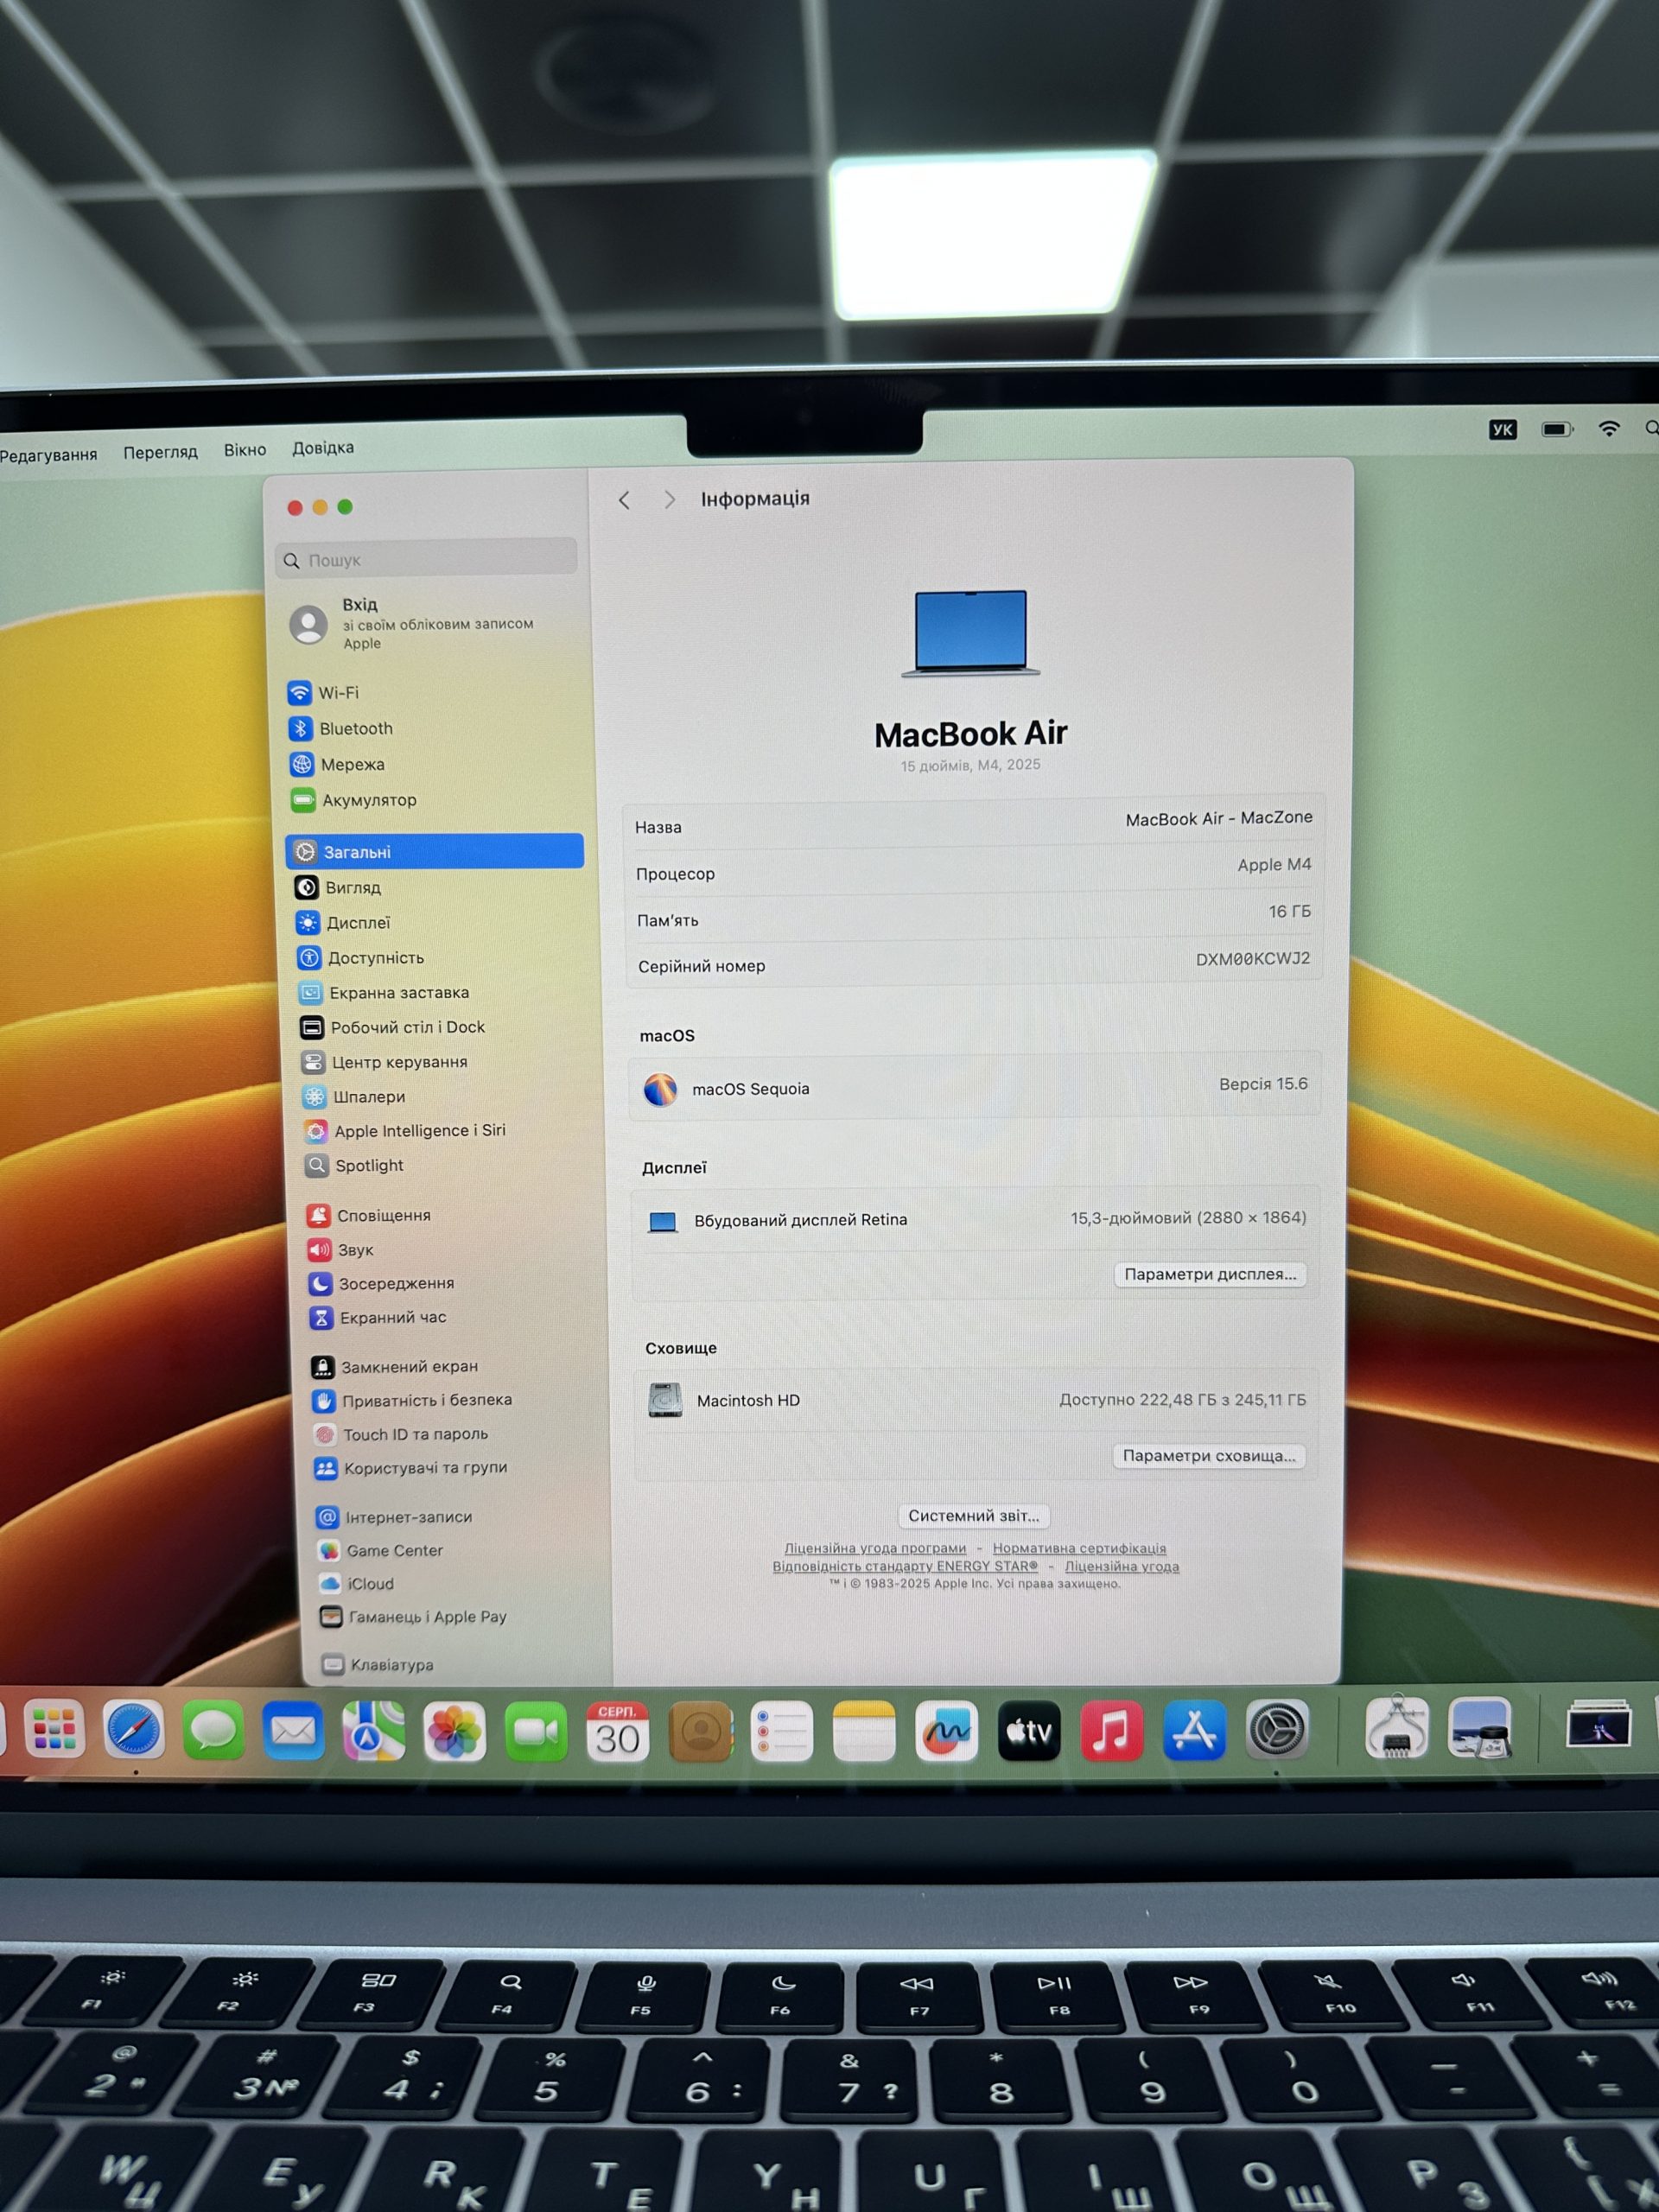Select Інтернет-записи in sidebar
The height and width of the screenshot is (2212, 1659).
(x=395, y=1517)
